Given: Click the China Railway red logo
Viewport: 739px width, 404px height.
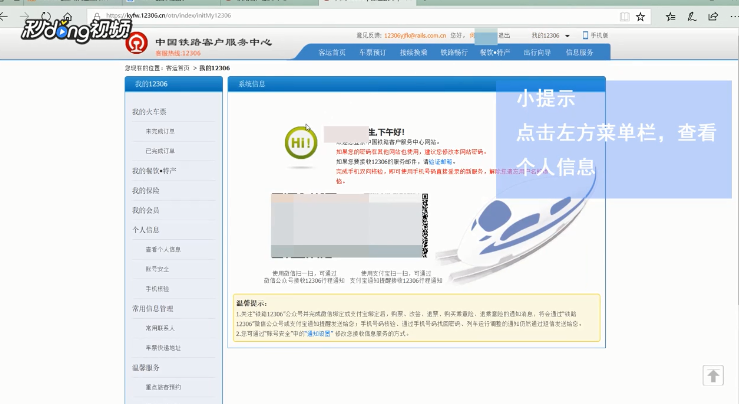Looking at the screenshot, I should click(x=137, y=43).
